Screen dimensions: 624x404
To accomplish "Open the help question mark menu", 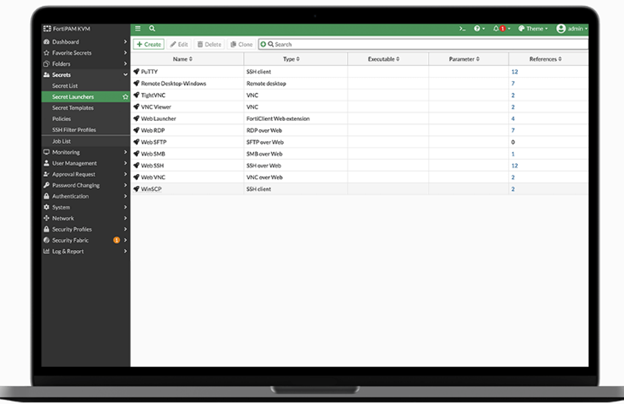I will point(479,29).
